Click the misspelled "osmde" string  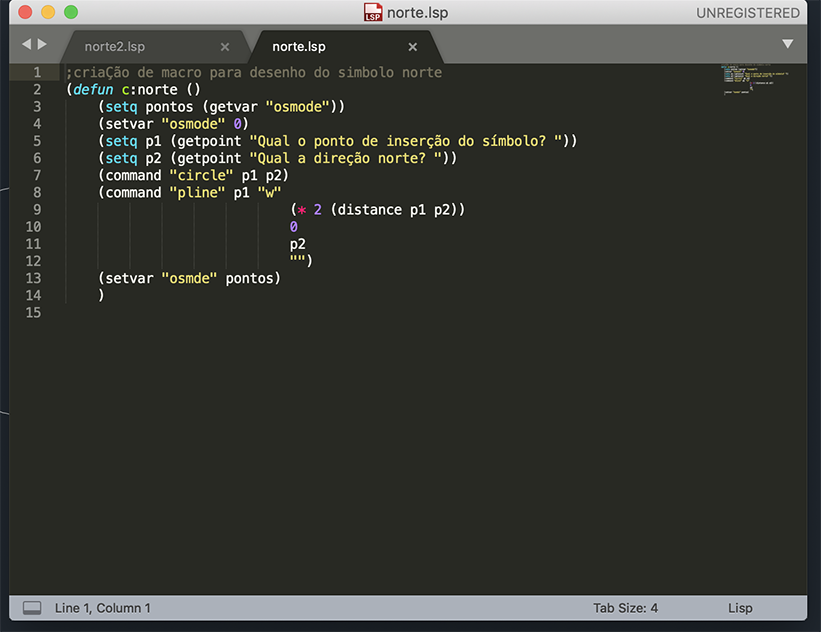tap(189, 279)
